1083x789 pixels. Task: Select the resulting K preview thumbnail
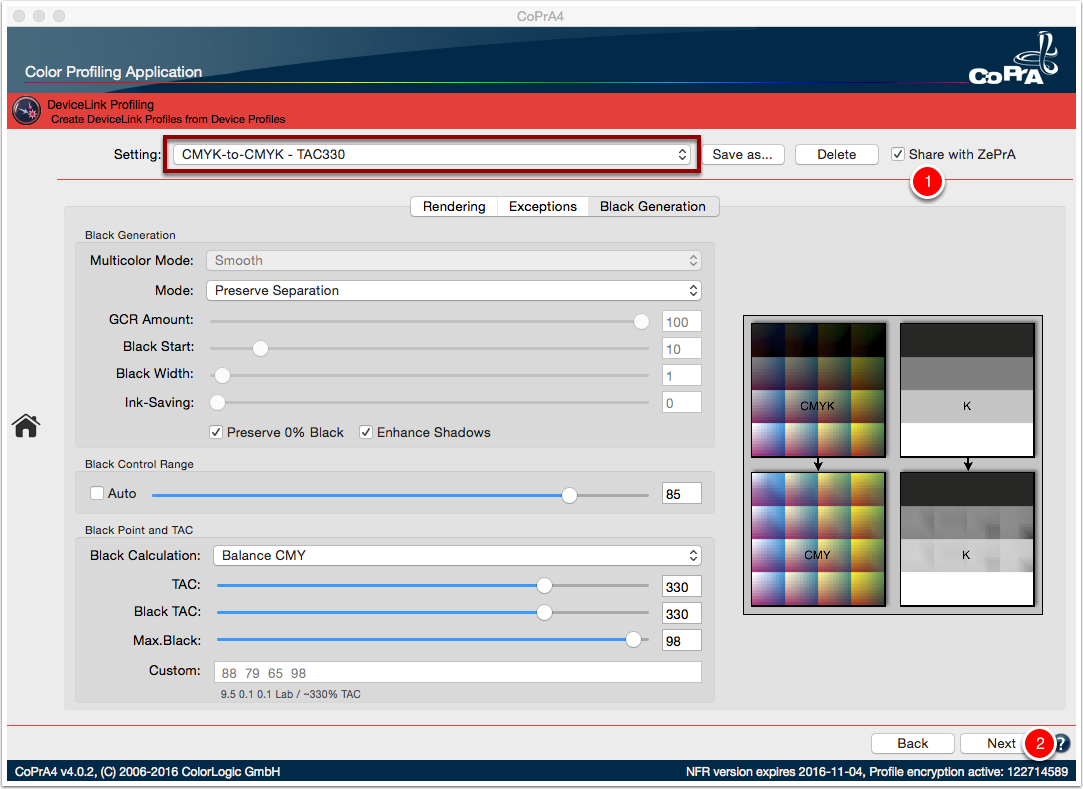[x=967, y=539]
